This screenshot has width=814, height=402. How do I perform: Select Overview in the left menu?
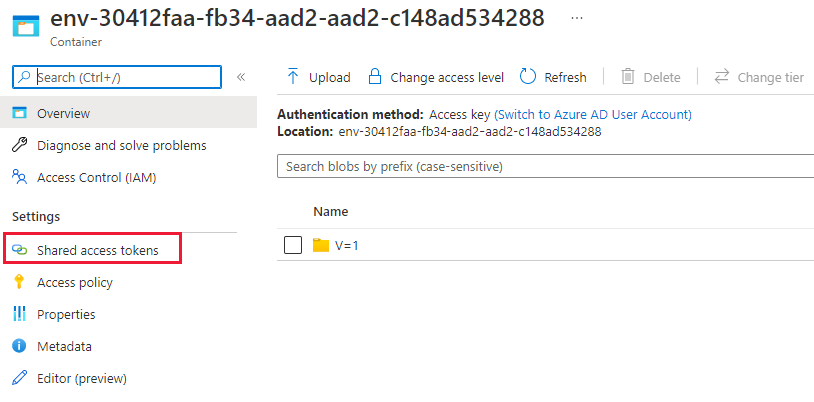click(x=63, y=113)
